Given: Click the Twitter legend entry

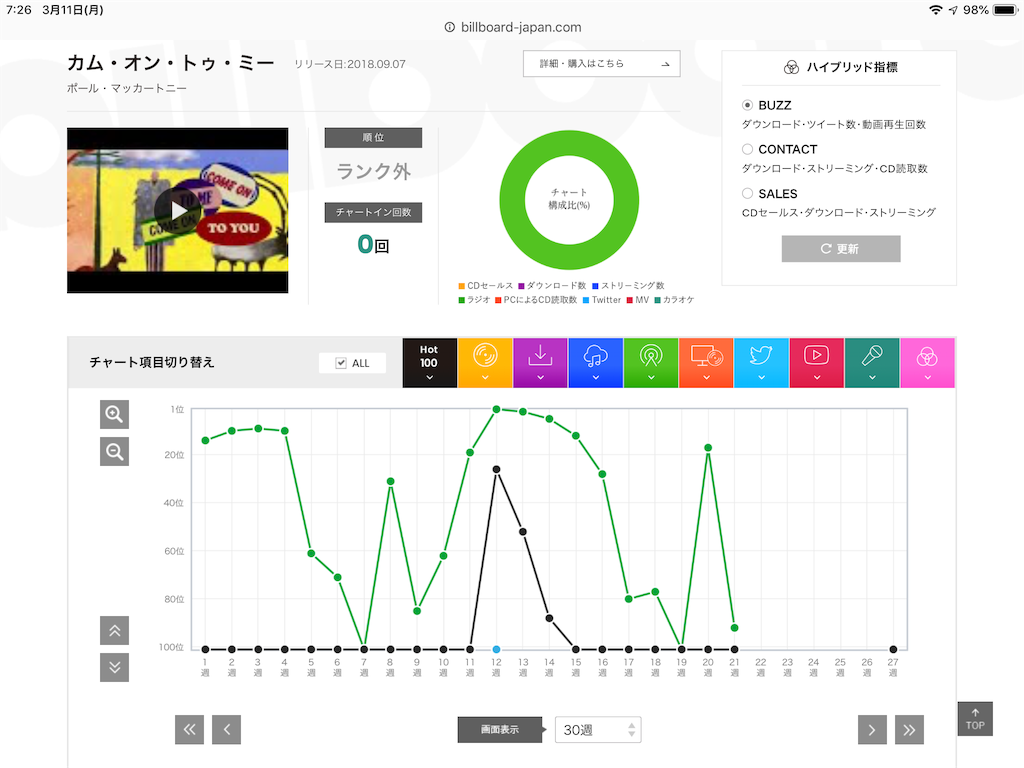Looking at the screenshot, I should coord(601,300).
